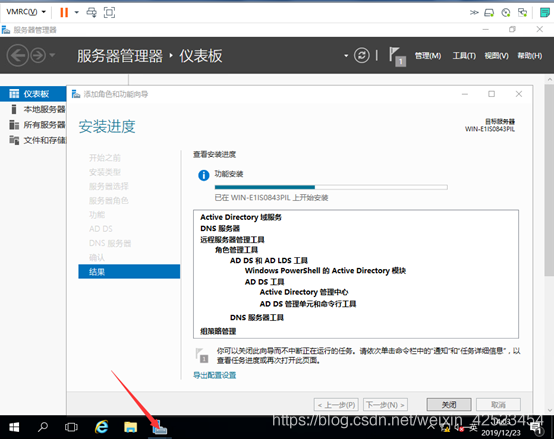
Task: Click Server Manager taskbar icon
Action: coord(160,427)
